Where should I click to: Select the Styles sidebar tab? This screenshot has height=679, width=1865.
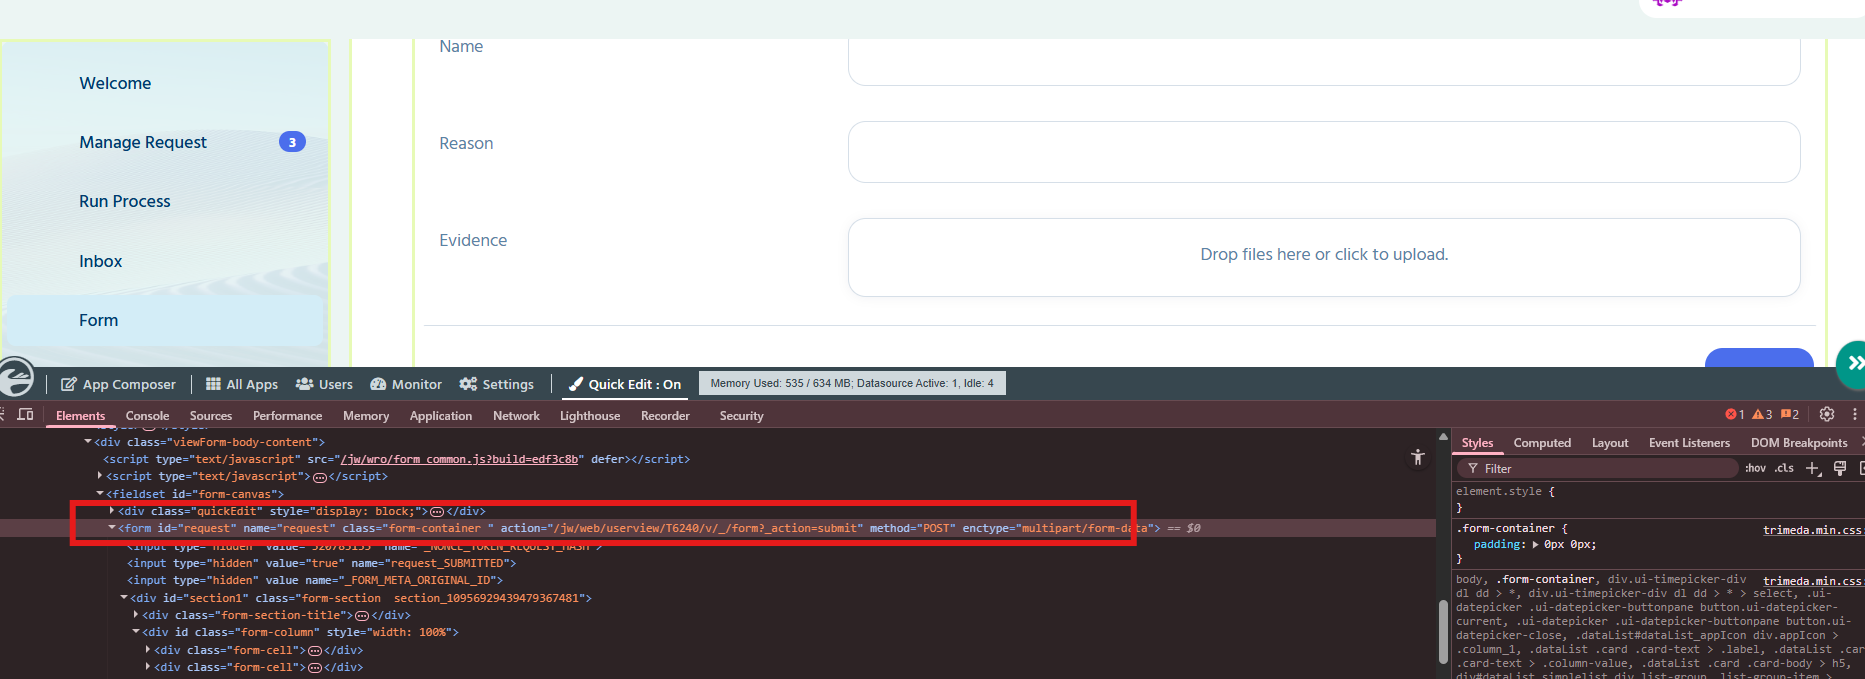click(x=1477, y=442)
